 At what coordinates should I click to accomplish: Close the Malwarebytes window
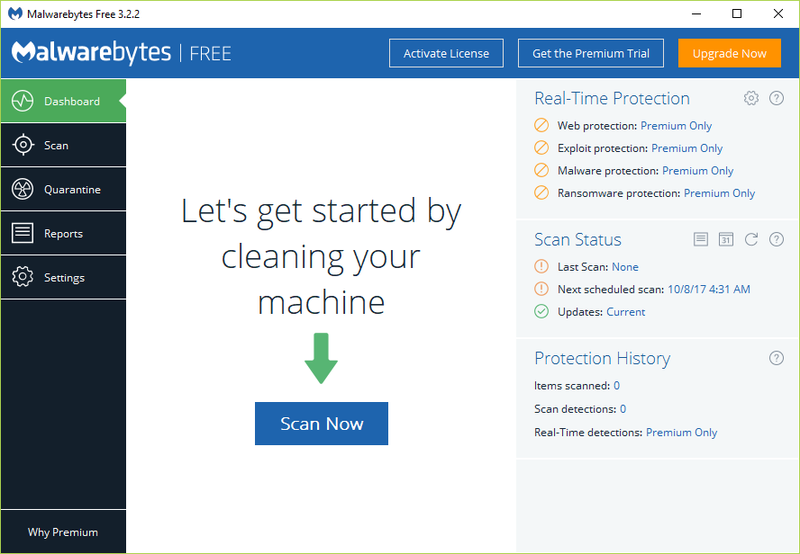tap(778, 14)
